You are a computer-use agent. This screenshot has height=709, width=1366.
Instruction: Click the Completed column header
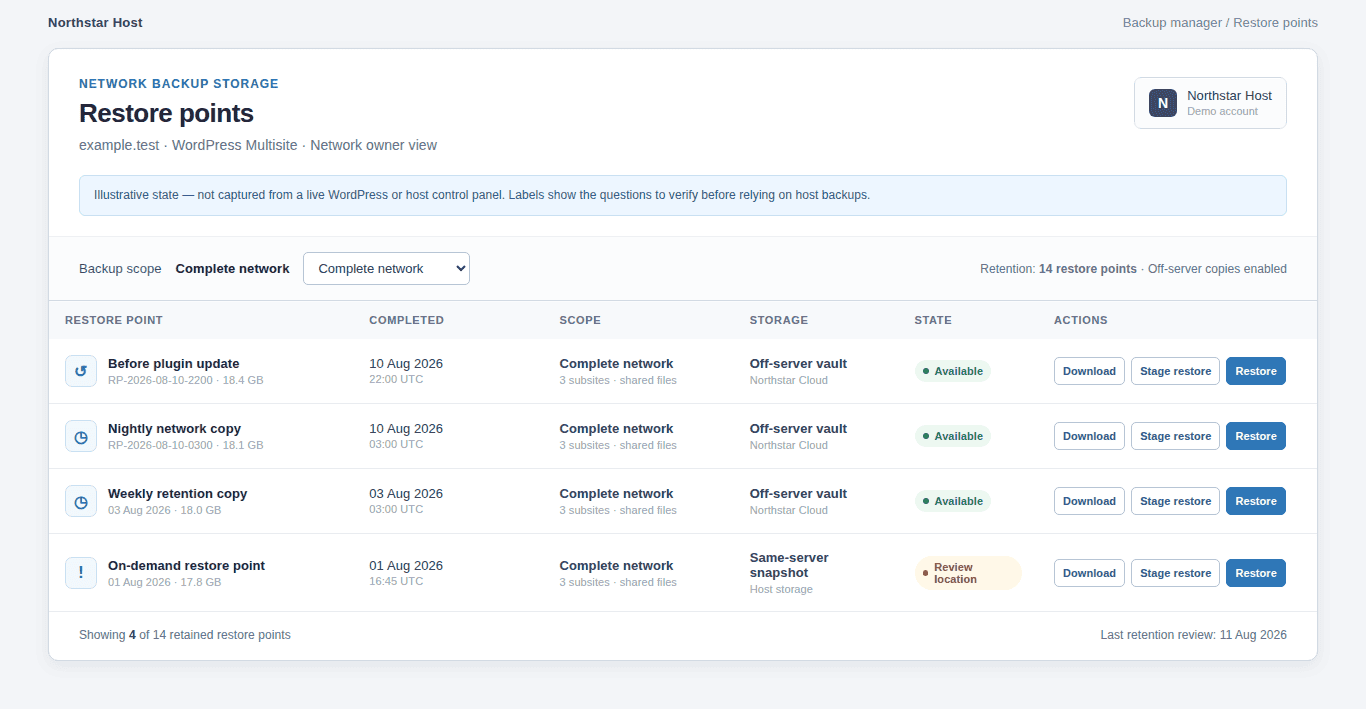tap(406, 320)
